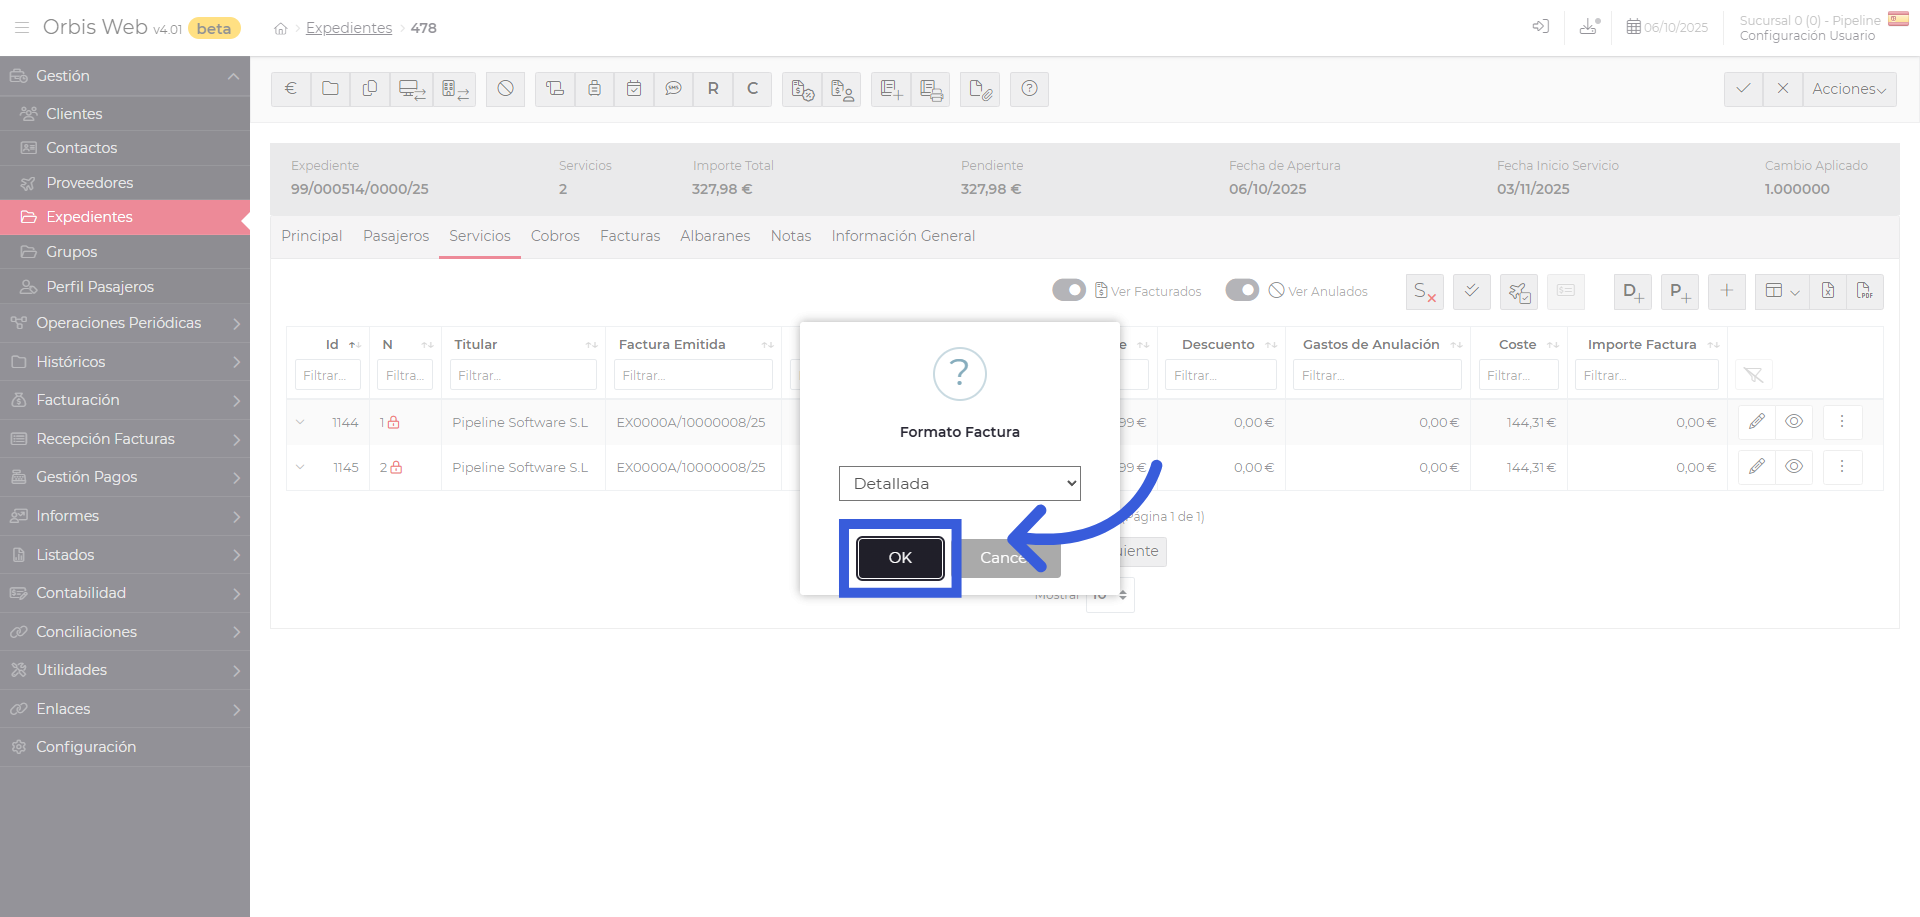Click the euro currency toolbar icon
Screen dimensions: 1920x917
tap(290, 89)
